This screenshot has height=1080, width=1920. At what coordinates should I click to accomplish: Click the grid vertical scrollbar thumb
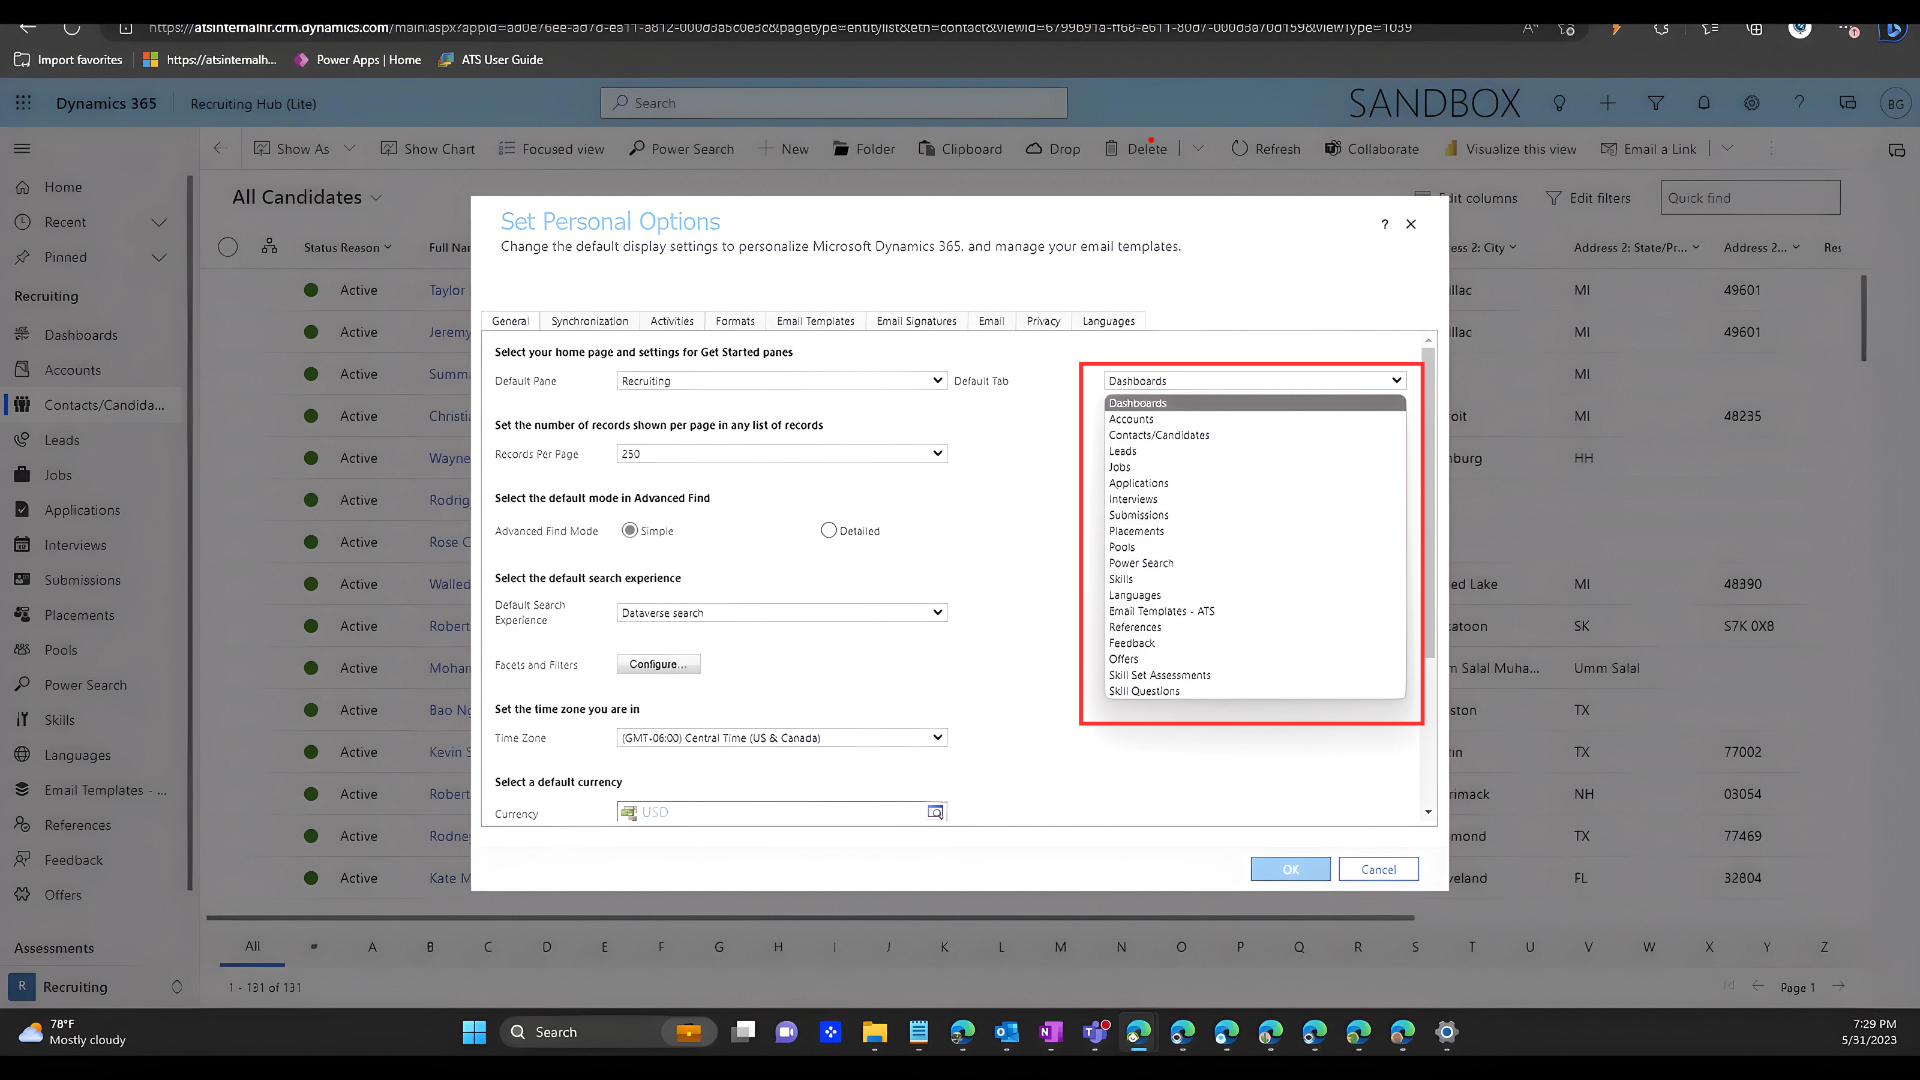(x=1864, y=318)
